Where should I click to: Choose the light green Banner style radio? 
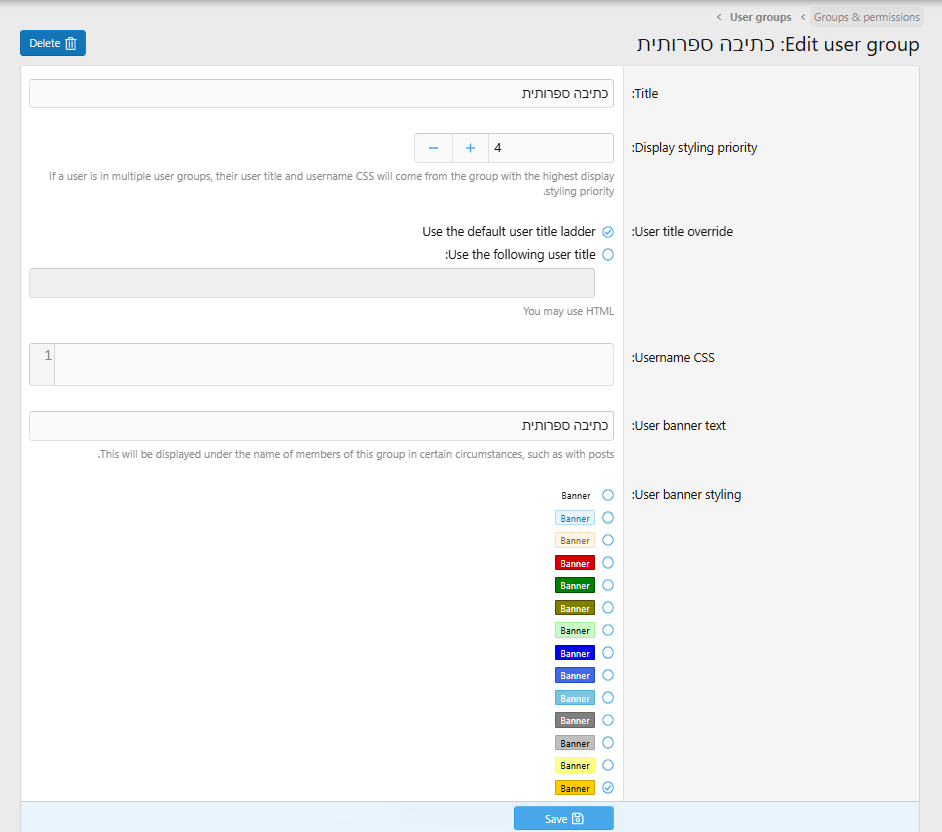(608, 630)
